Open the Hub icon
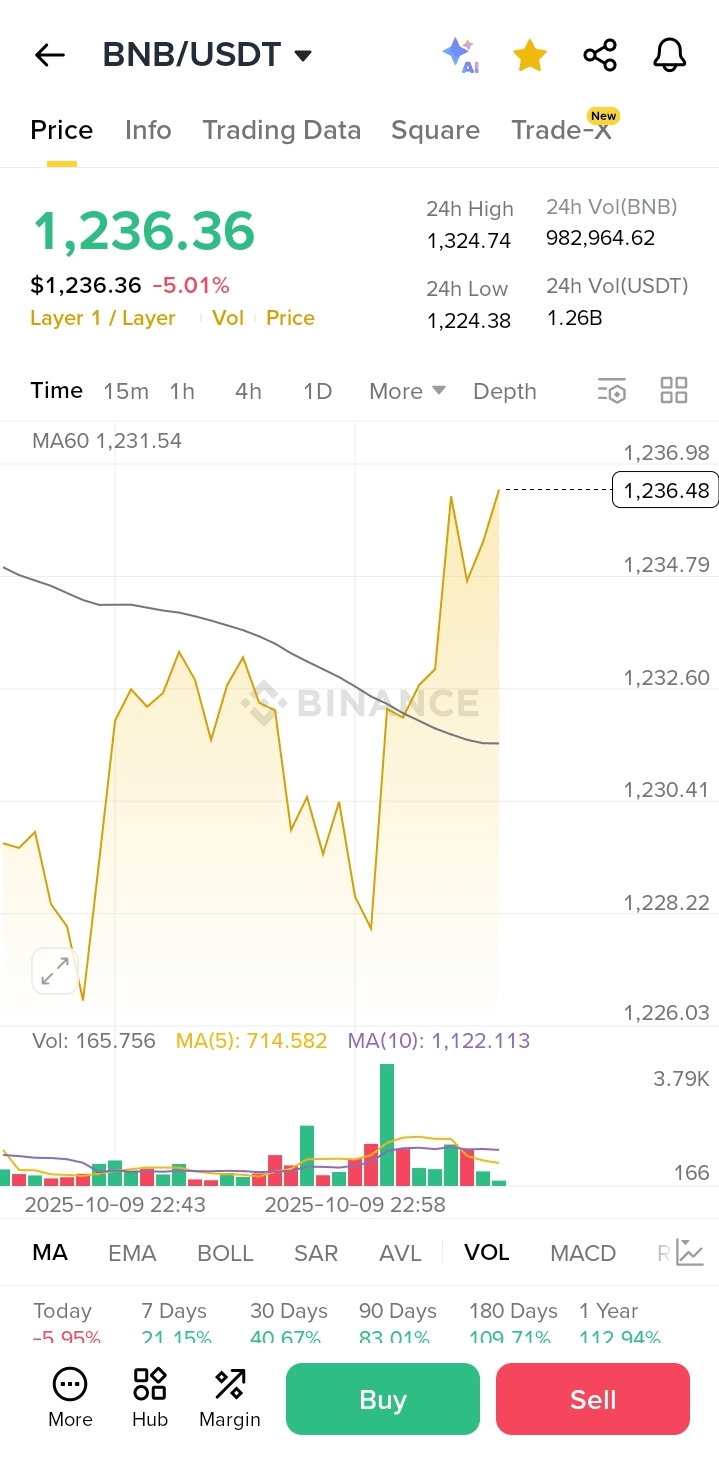 (x=150, y=1397)
